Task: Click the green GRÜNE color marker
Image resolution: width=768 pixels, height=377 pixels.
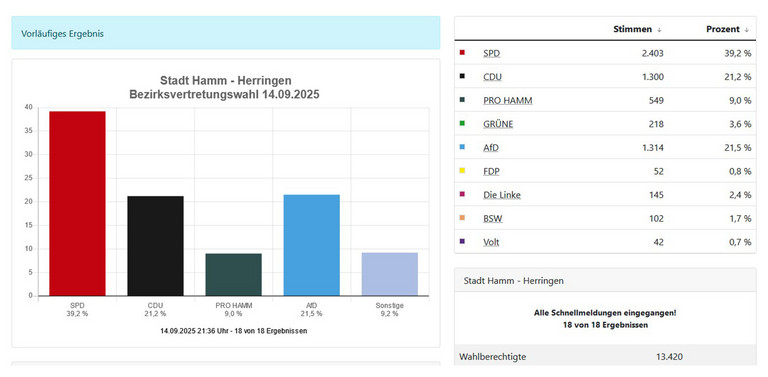Action: [462, 123]
